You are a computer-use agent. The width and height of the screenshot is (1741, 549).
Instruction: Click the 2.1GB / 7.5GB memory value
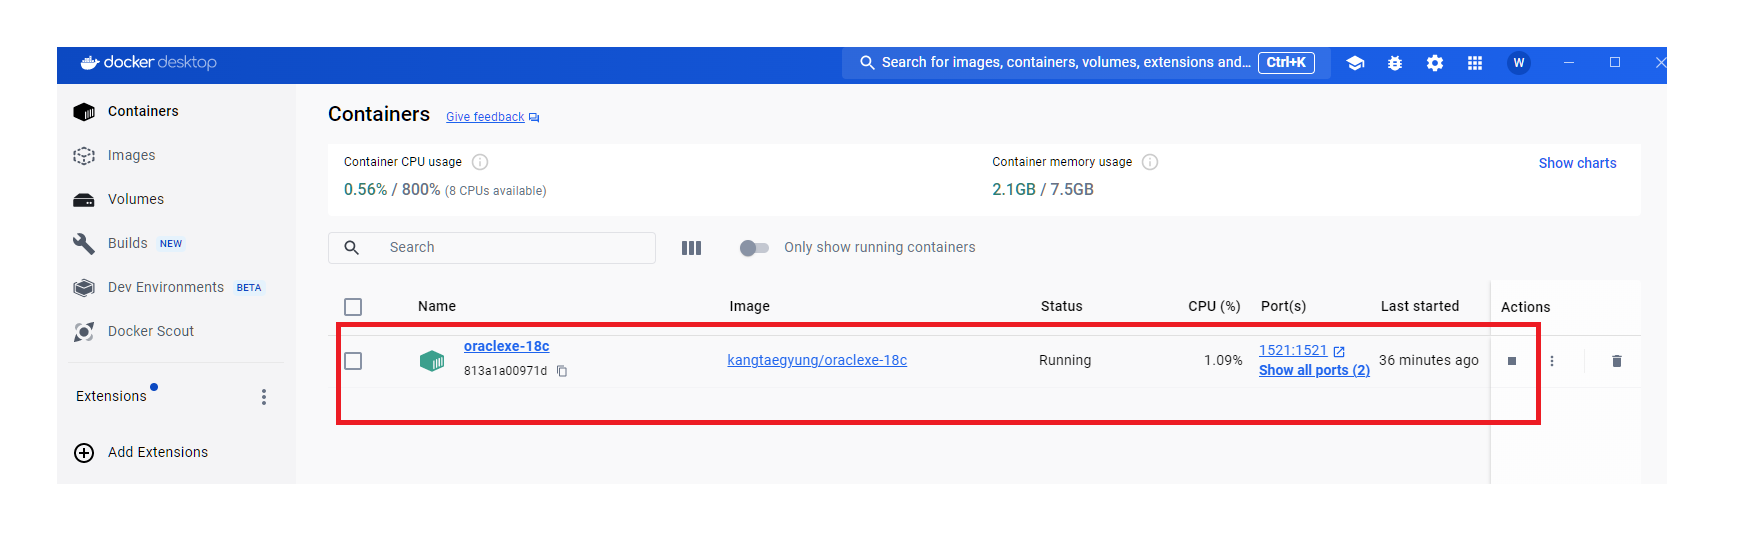pos(1043,189)
